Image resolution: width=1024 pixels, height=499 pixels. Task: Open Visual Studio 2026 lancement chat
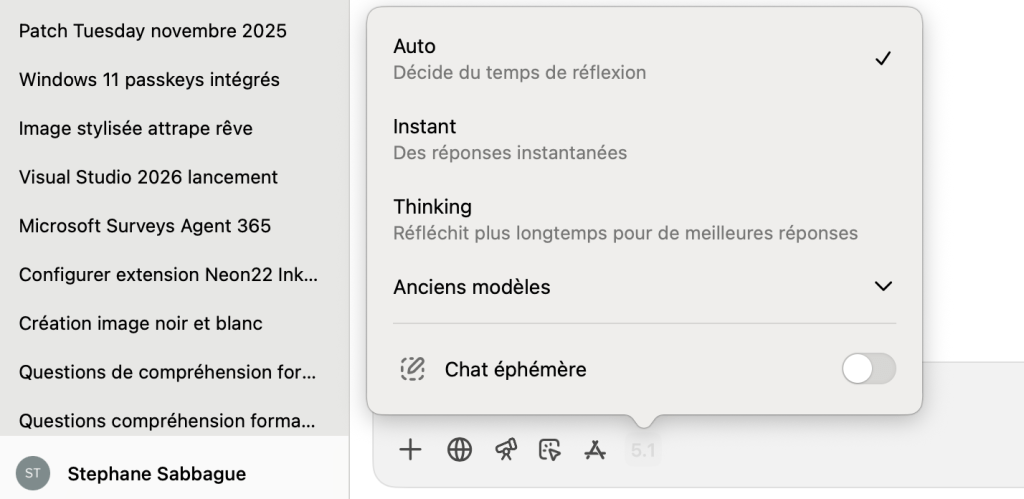click(x=148, y=177)
